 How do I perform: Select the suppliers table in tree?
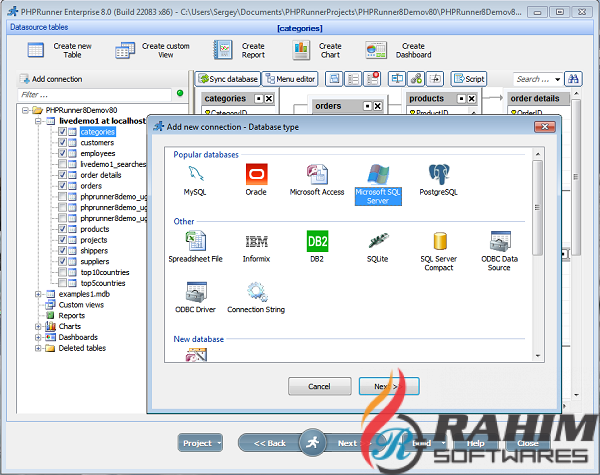pyautogui.click(x=95, y=261)
